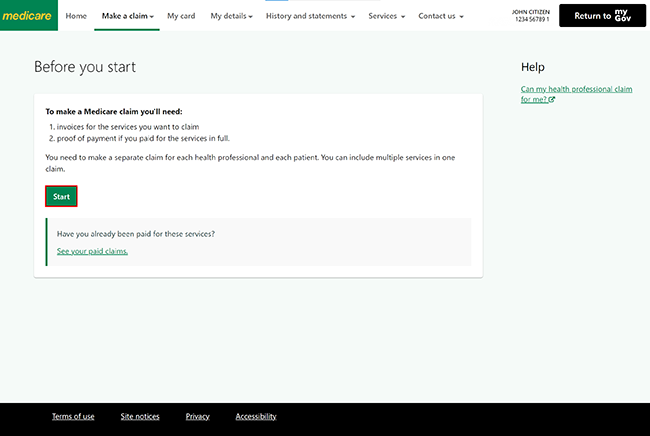Image resolution: width=650 pixels, height=436 pixels.
Task: Click Return to myGov button
Action: (x=602, y=16)
